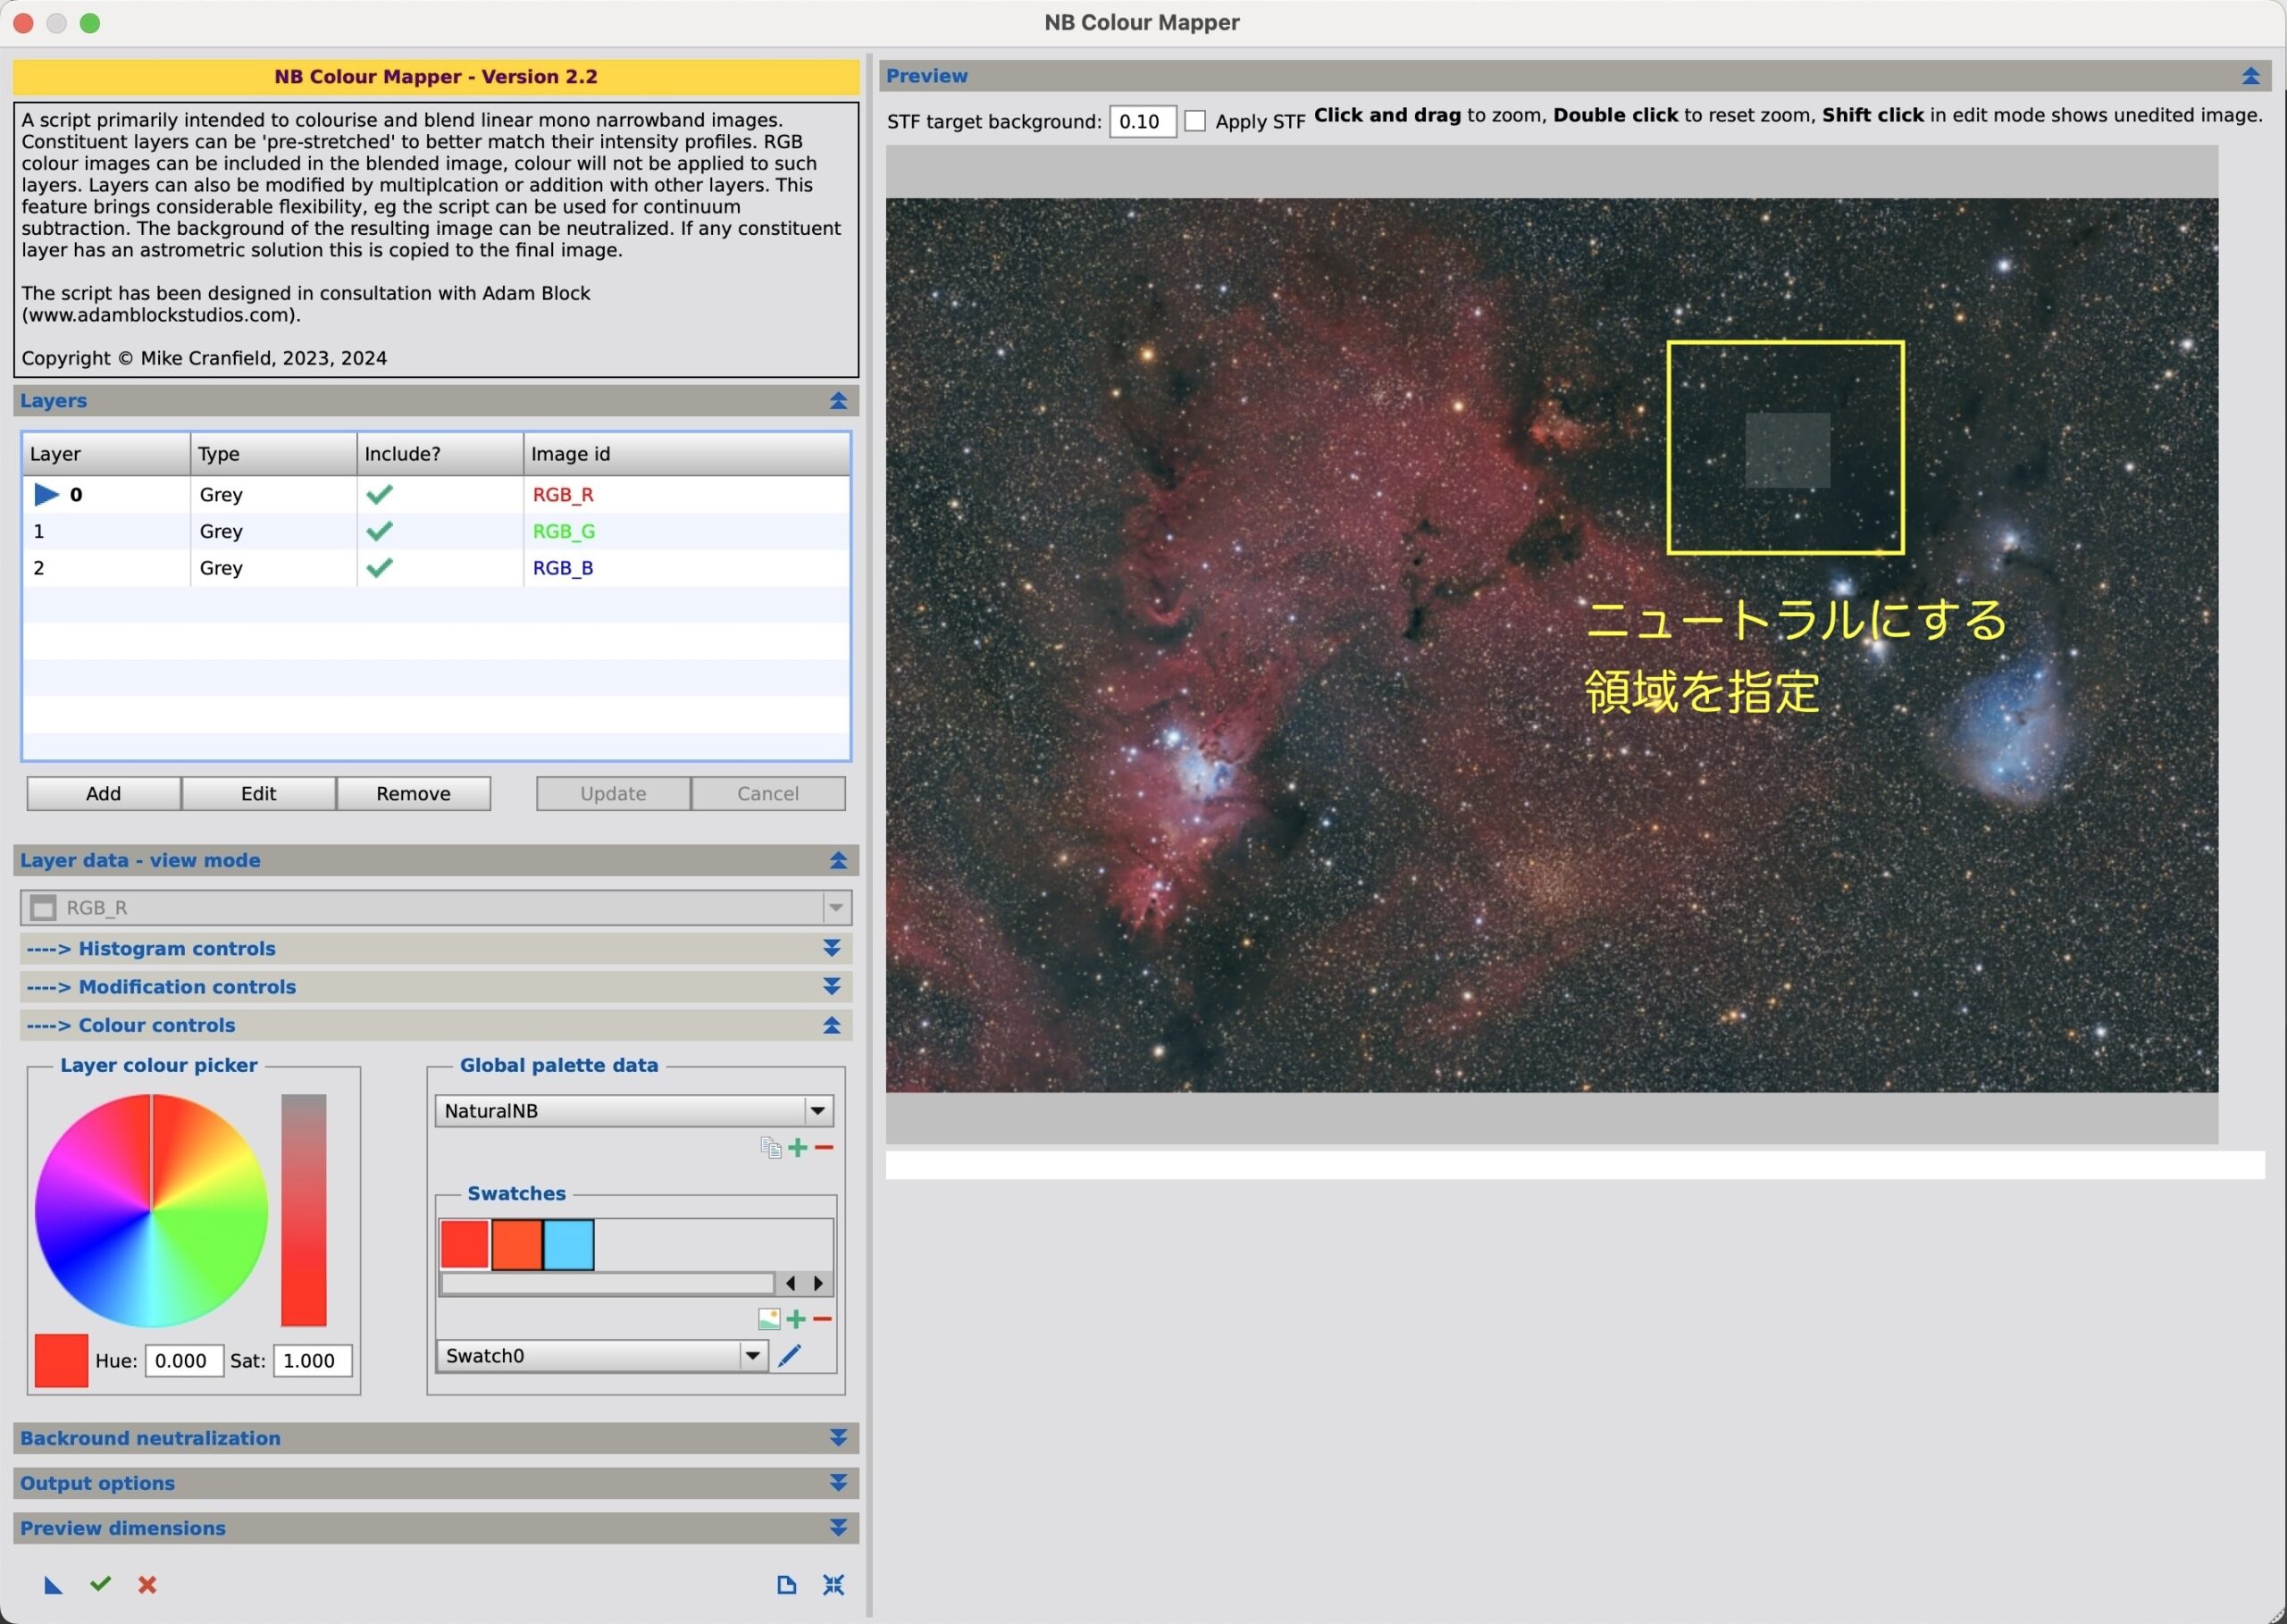Click the green checkmark OK icon

pos(100,1584)
